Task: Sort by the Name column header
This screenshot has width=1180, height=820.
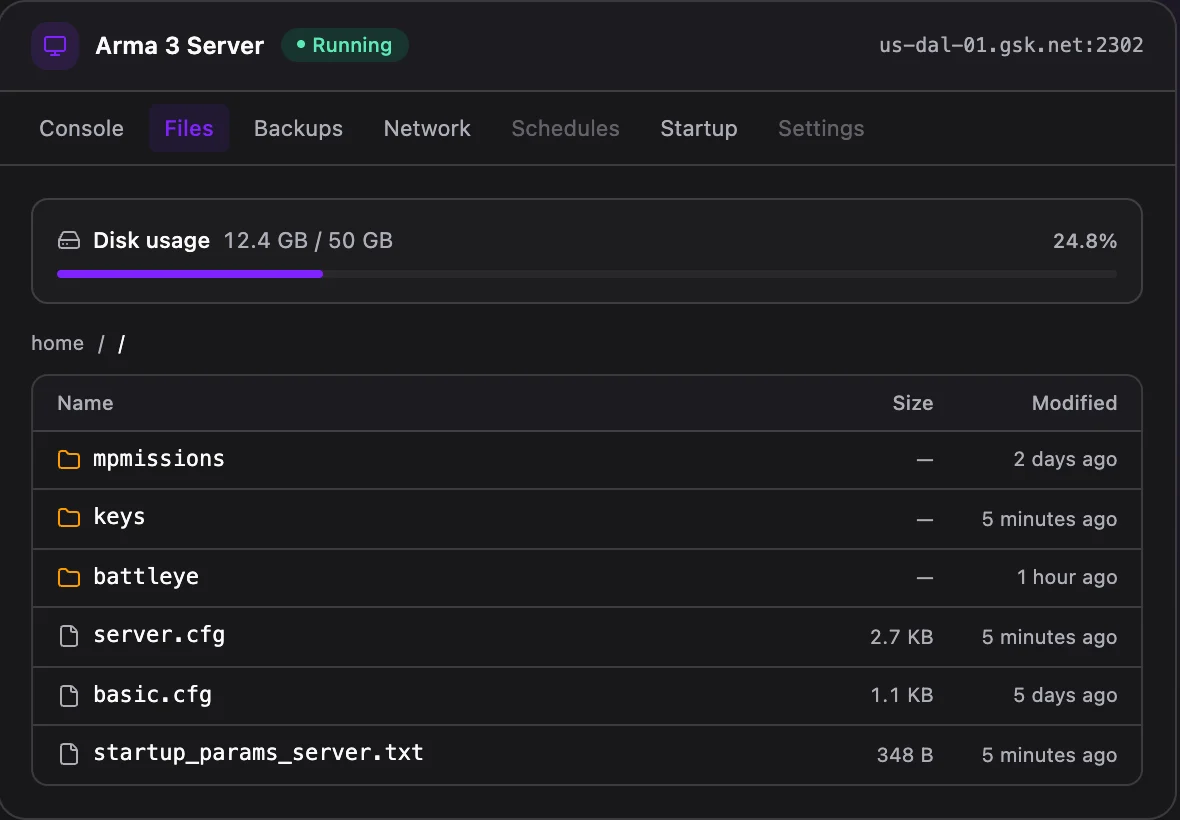Action: pyautogui.click(x=85, y=403)
